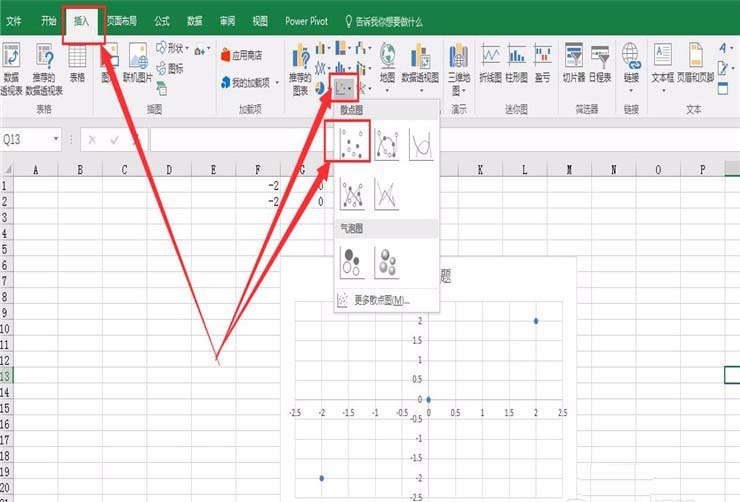Insert a Slicer (切片器)
Viewport: 740px width, 502px height.
point(574,63)
